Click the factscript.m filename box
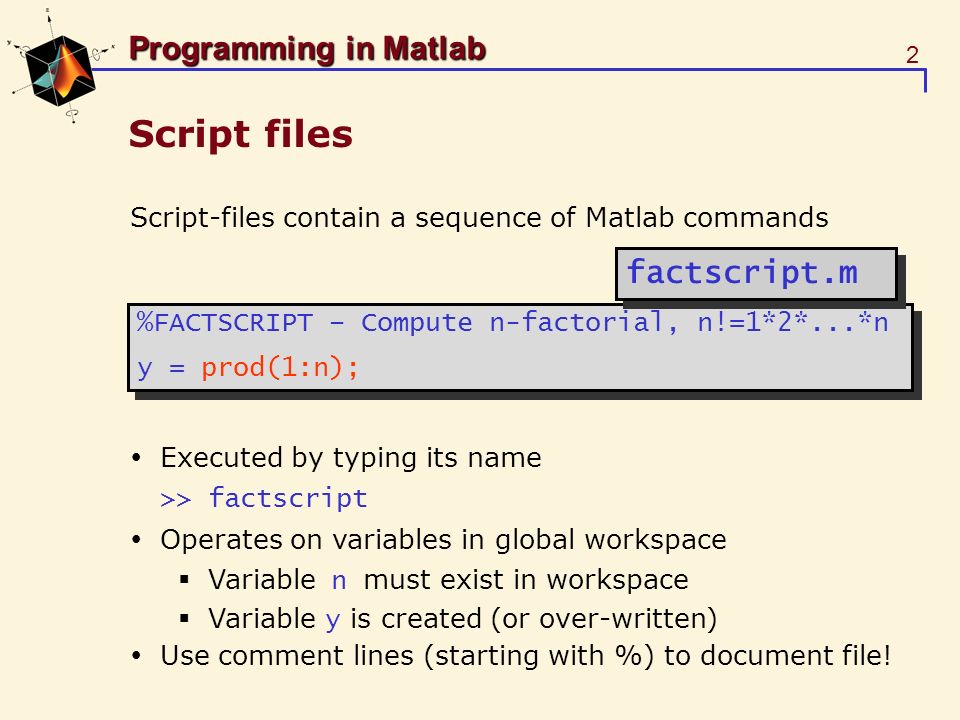Image resolution: width=960 pixels, height=720 pixels. [x=756, y=274]
